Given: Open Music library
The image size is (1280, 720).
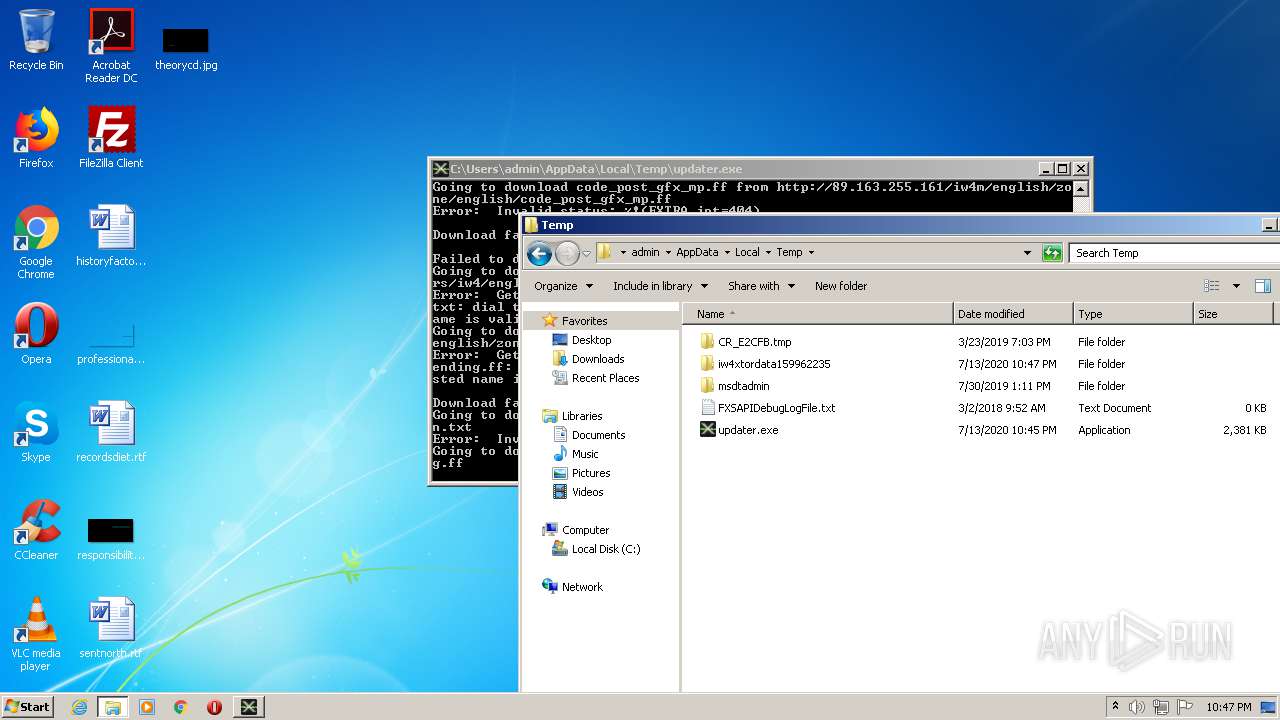Looking at the screenshot, I should (x=585, y=454).
